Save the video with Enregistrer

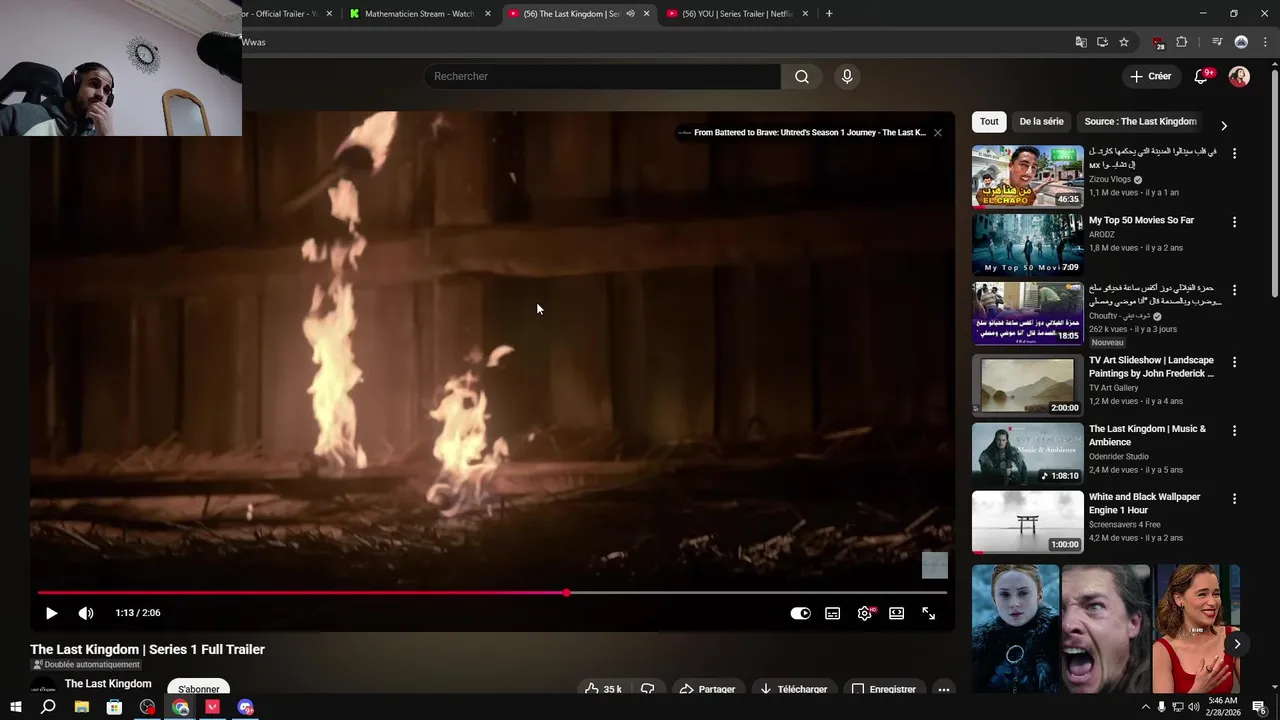[x=883, y=689]
